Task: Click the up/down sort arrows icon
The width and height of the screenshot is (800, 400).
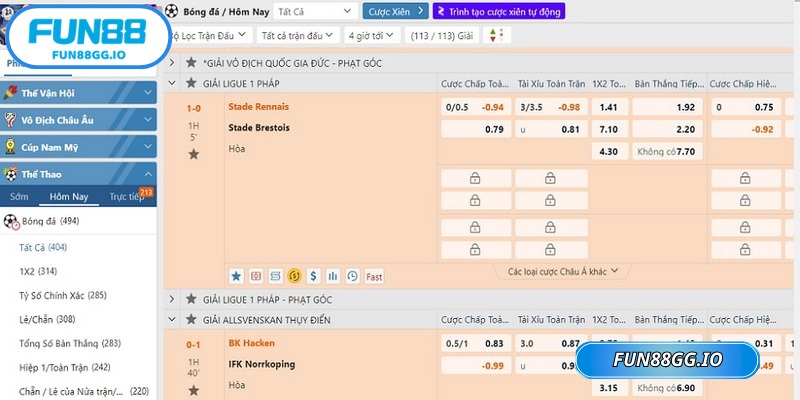Action: click(x=496, y=35)
